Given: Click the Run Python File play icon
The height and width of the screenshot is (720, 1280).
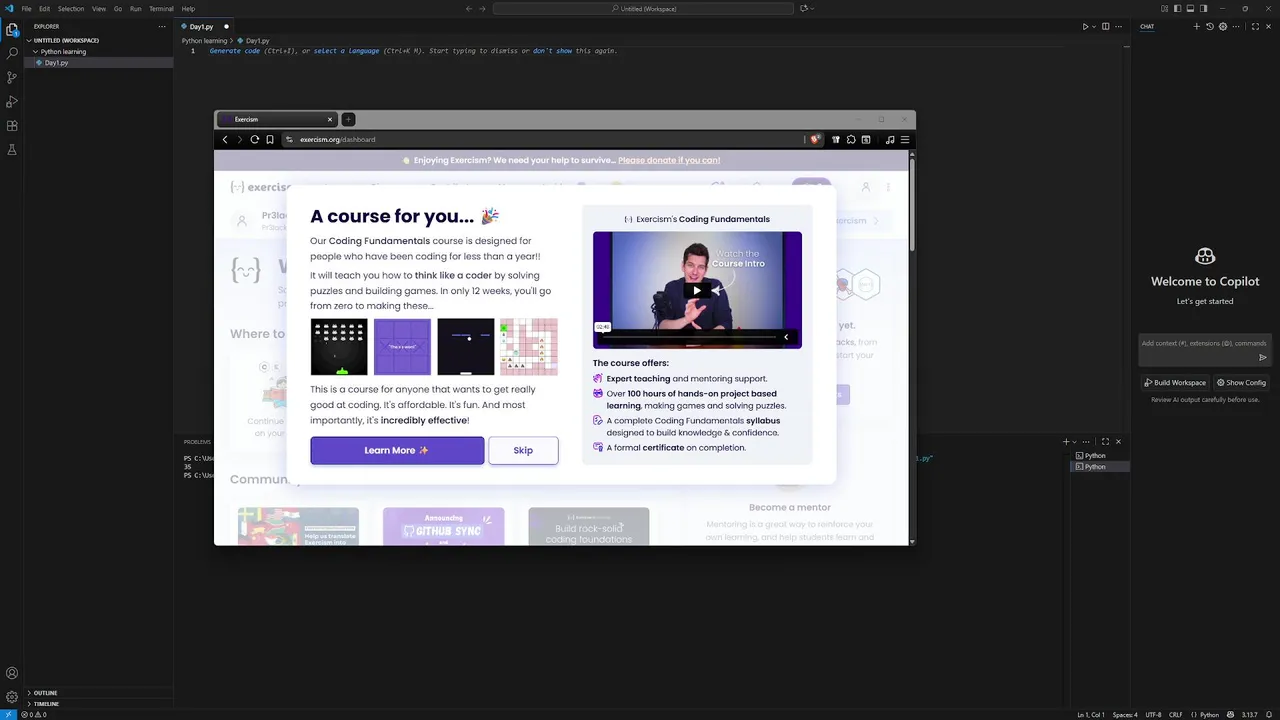Looking at the screenshot, I should tap(1085, 26).
